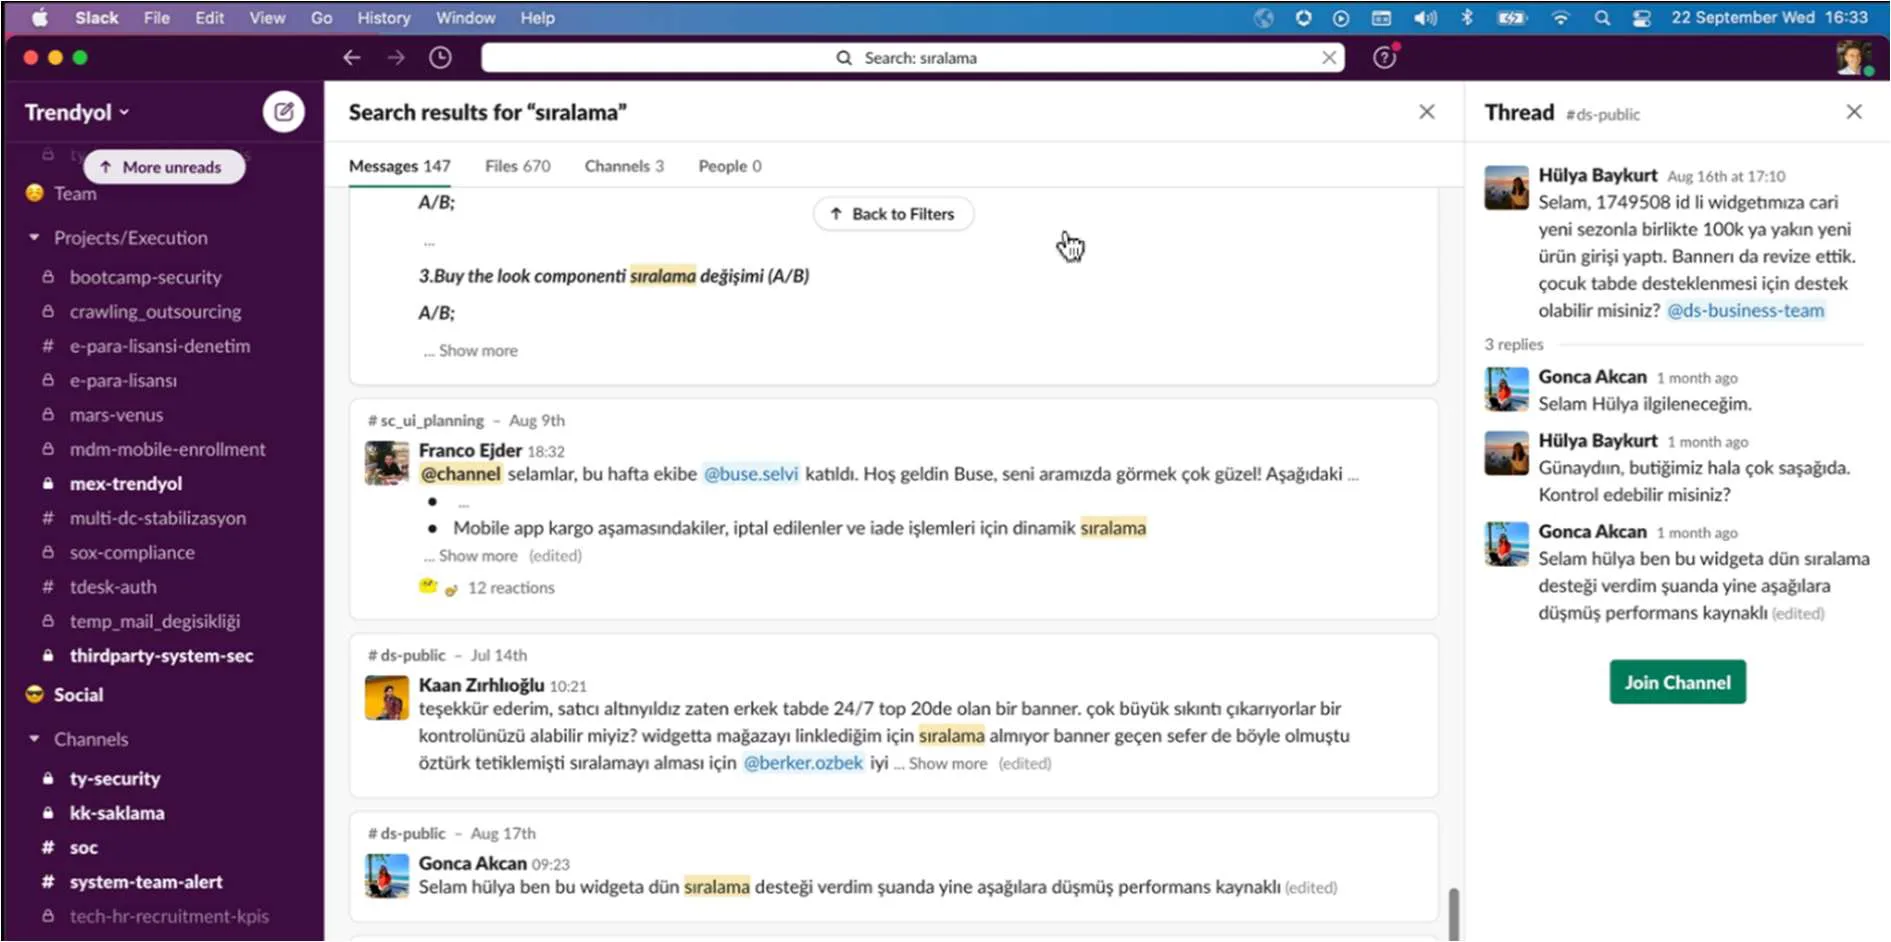Image resolution: width=1891 pixels, height=942 pixels.
Task: Open the user profile avatar menu
Action: click(1854, 58)
